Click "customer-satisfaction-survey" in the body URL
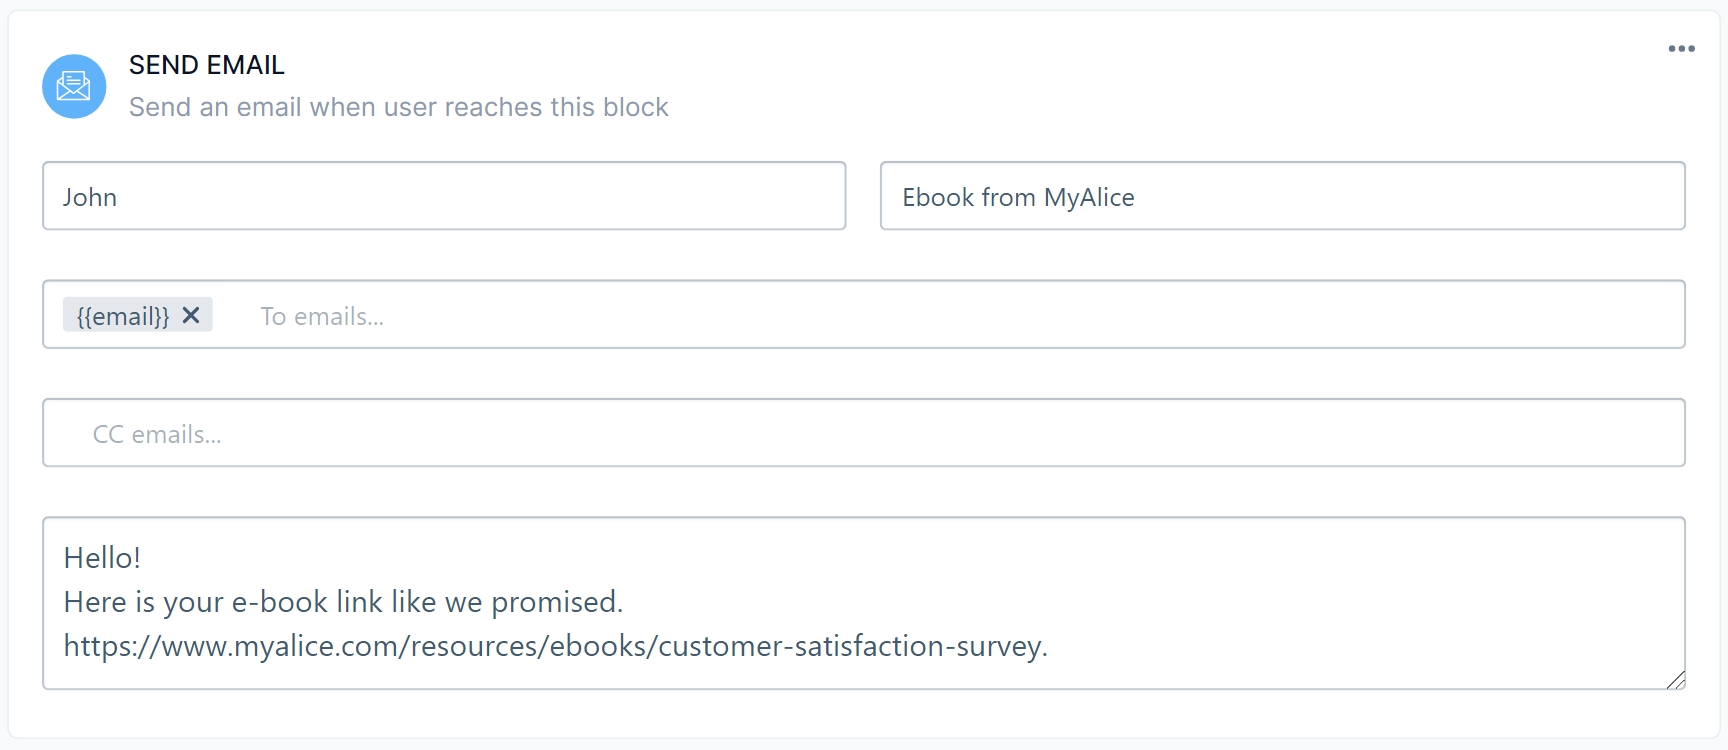 click(850, 646)
